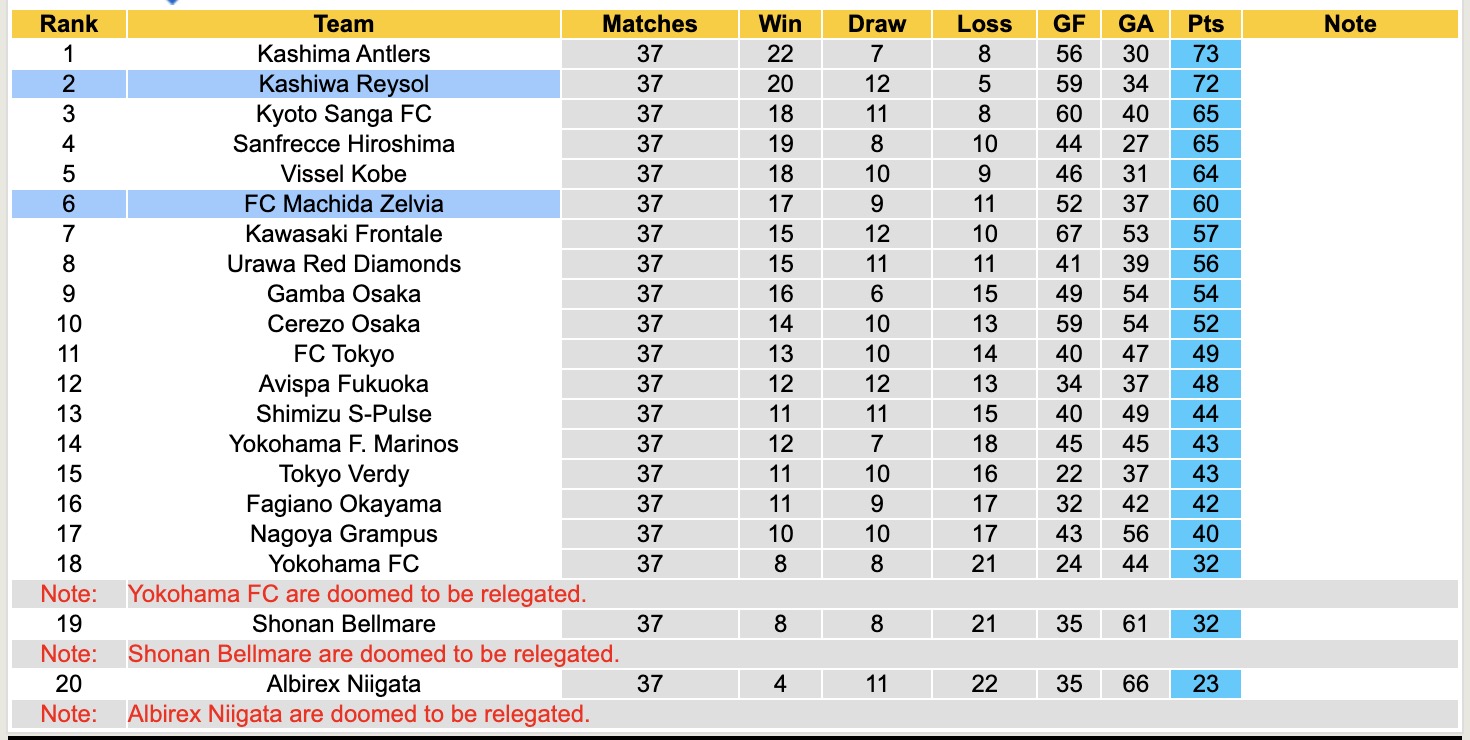Click the Matches column header
Image resolution: width=1470 pixels, height=740 pixels.
(649, 24)
